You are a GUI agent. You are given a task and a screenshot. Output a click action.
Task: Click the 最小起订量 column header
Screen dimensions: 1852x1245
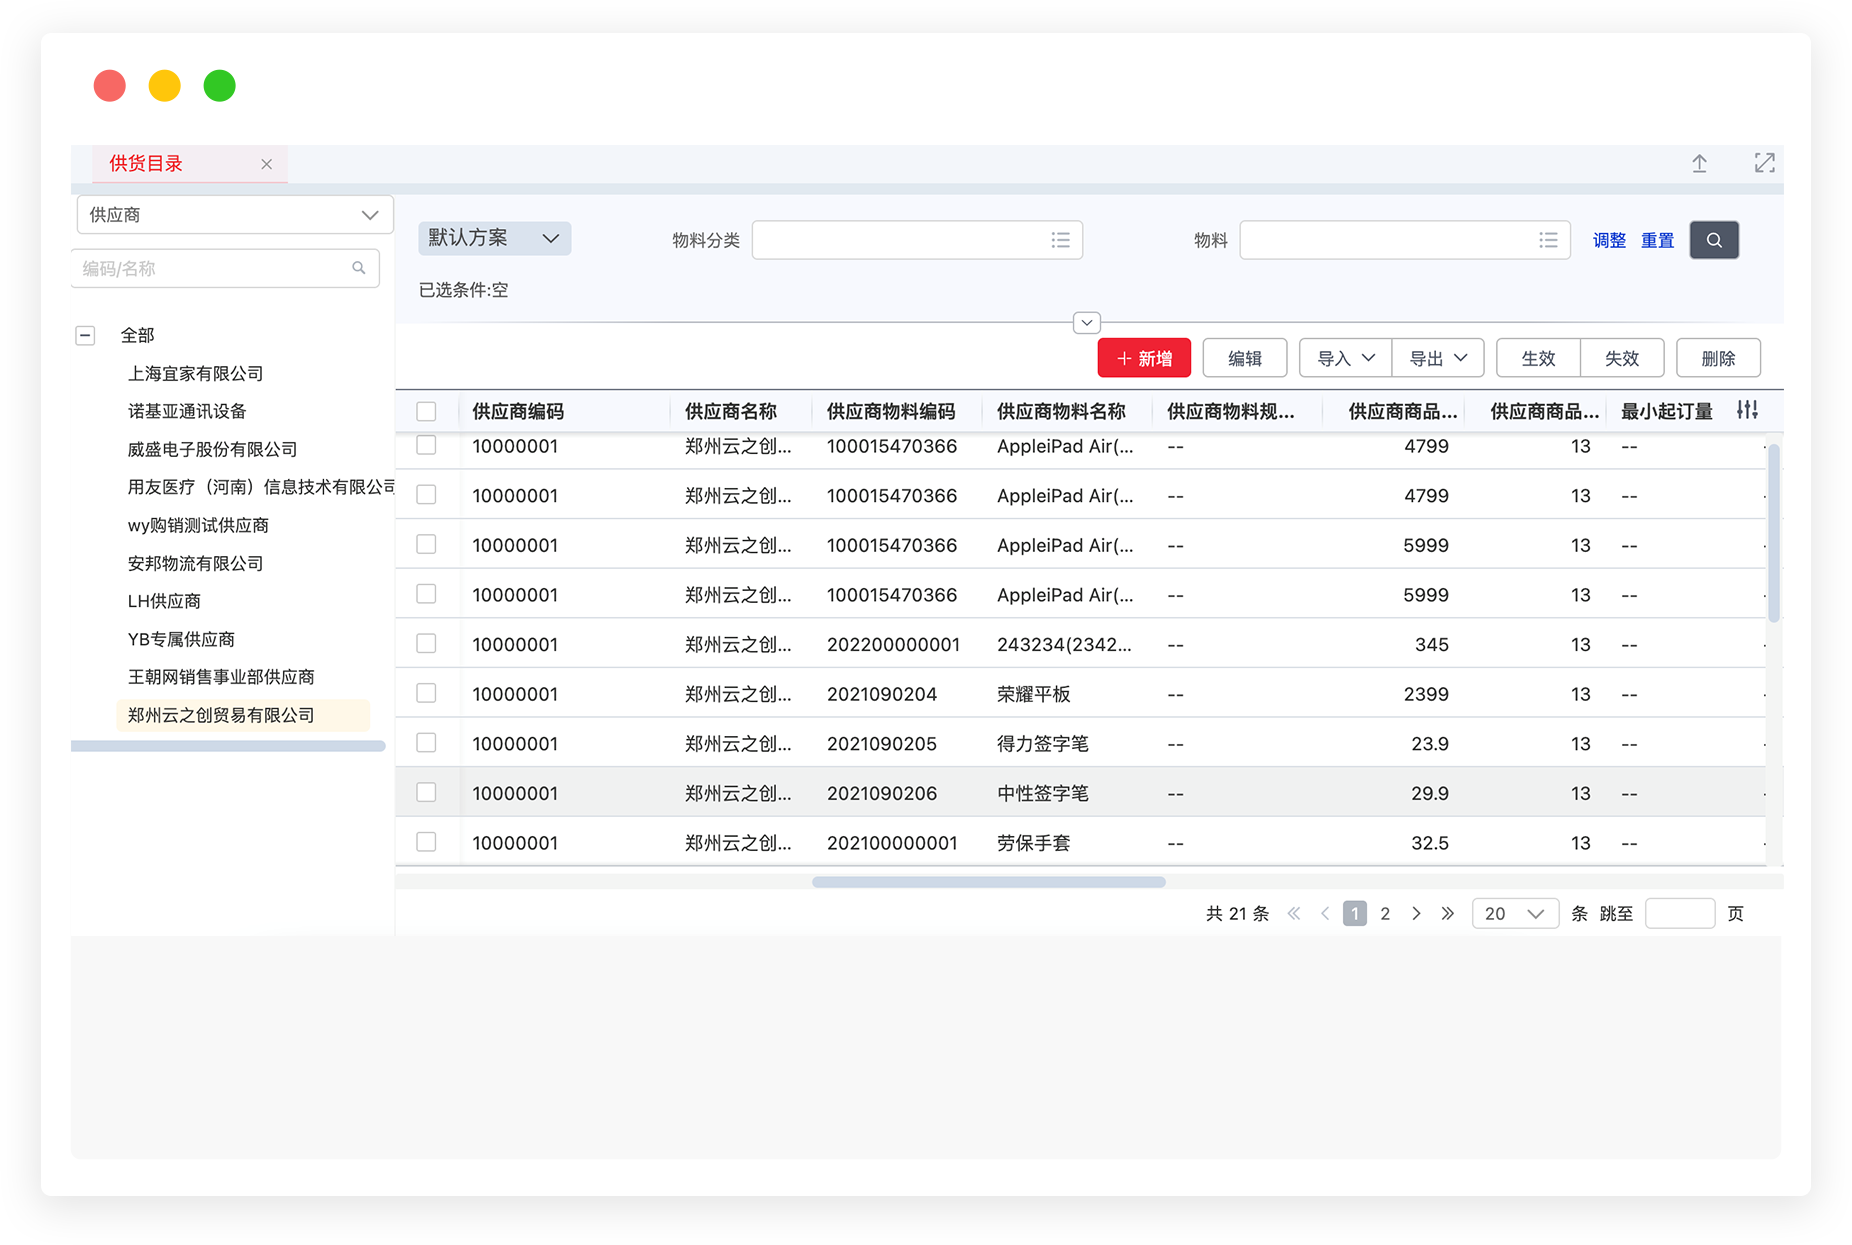pos(1667,411)
